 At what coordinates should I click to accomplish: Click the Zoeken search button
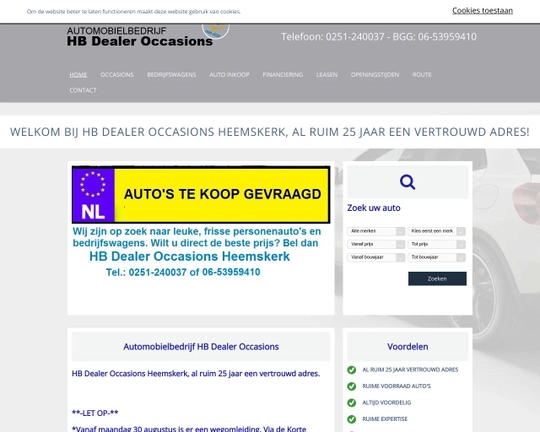tap(437, 279)
